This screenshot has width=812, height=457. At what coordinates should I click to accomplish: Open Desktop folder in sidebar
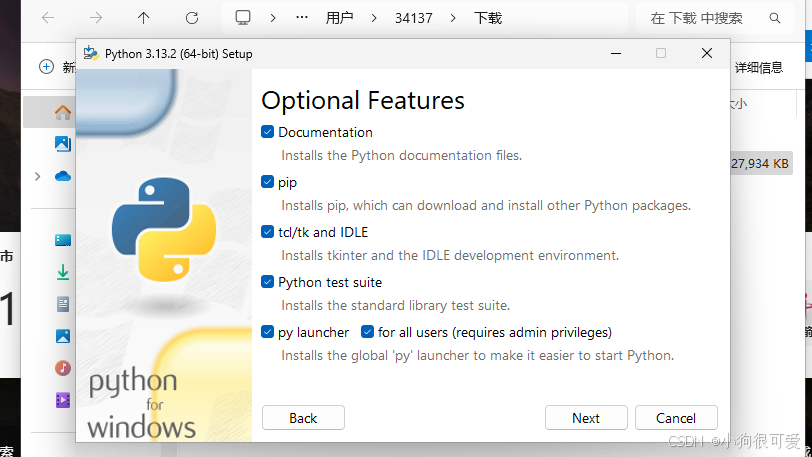pyautogui.click(x=63, y=240)
